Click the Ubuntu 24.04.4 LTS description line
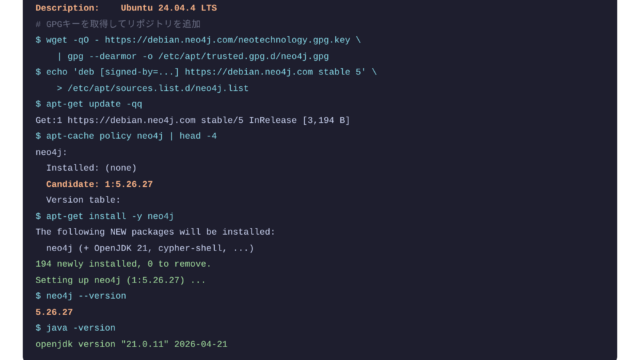Image resolution: width=640 pixels, height=360 pixels. [x=126, y=8]
